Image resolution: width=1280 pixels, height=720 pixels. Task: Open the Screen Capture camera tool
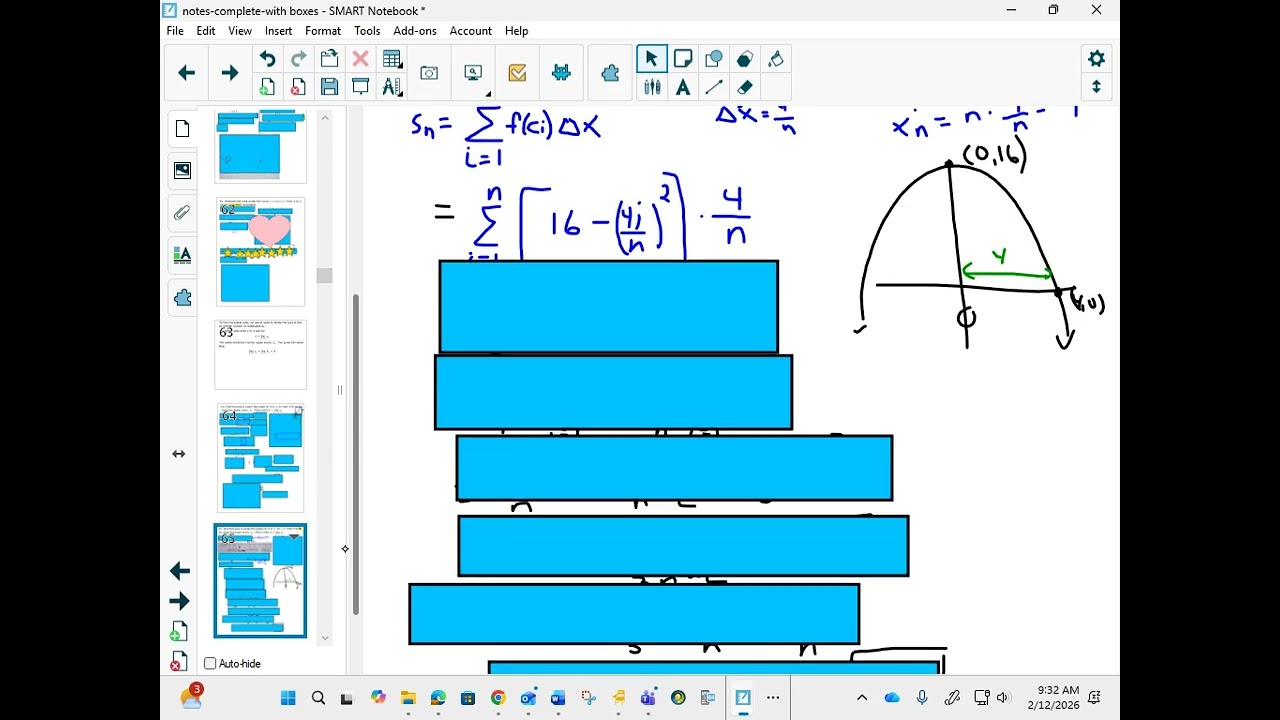tap(429, 73)
